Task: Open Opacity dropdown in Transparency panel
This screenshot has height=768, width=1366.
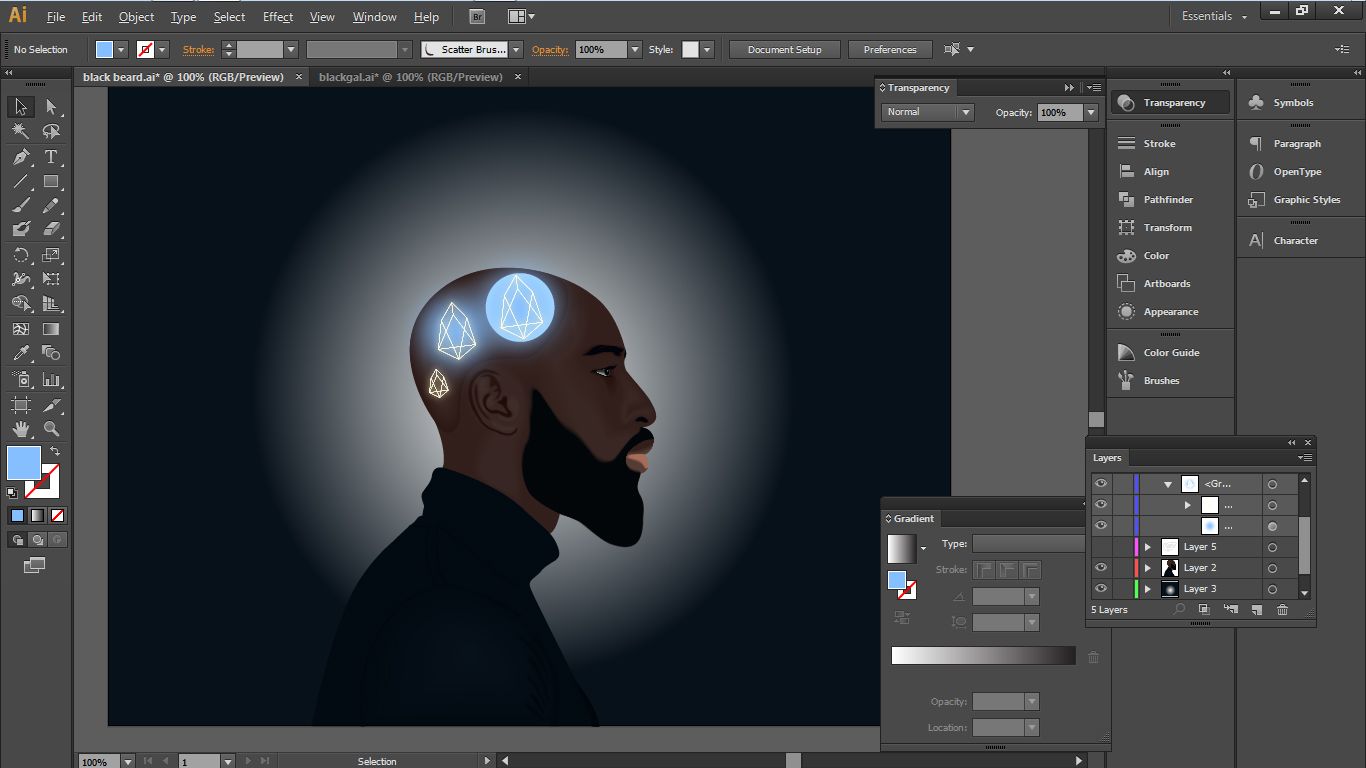Action: (1091, 113)
